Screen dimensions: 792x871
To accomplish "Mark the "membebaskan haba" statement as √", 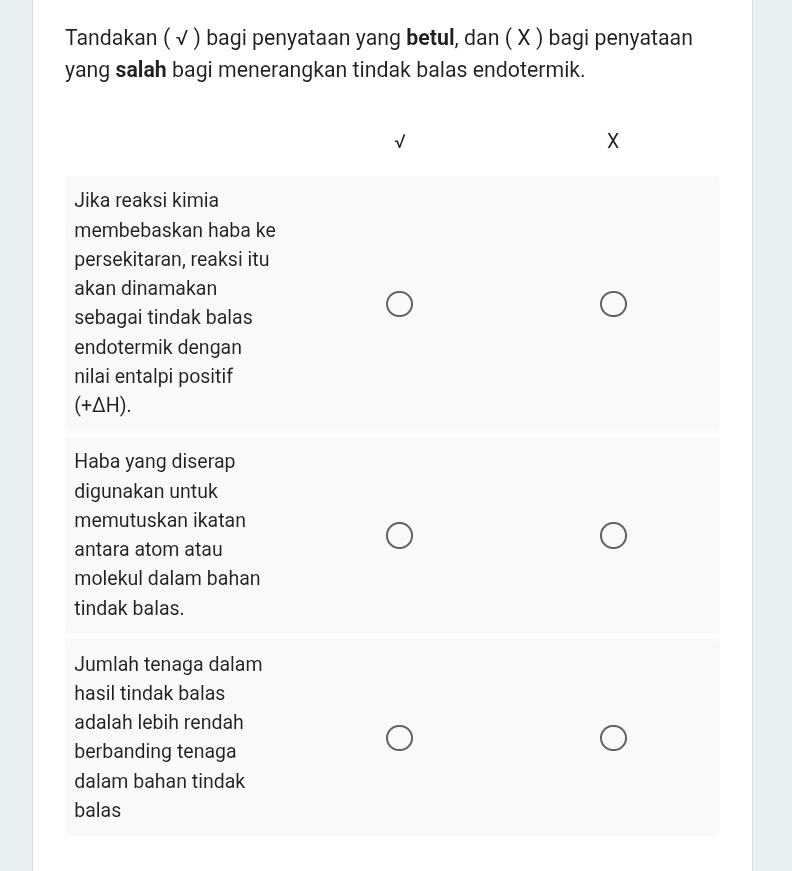I will pos(399,304).
